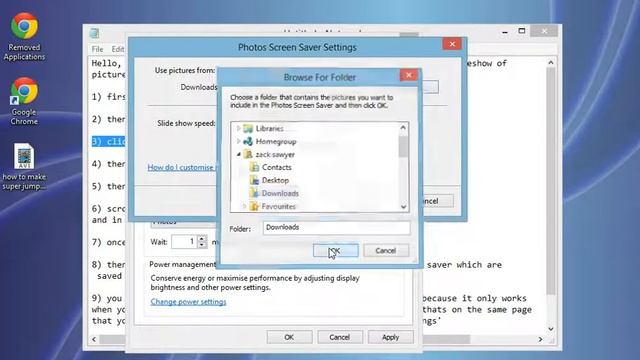Select the zack sawyer user folder icon
The width and height of the screenshot is (640, 360).
point(248,154)
